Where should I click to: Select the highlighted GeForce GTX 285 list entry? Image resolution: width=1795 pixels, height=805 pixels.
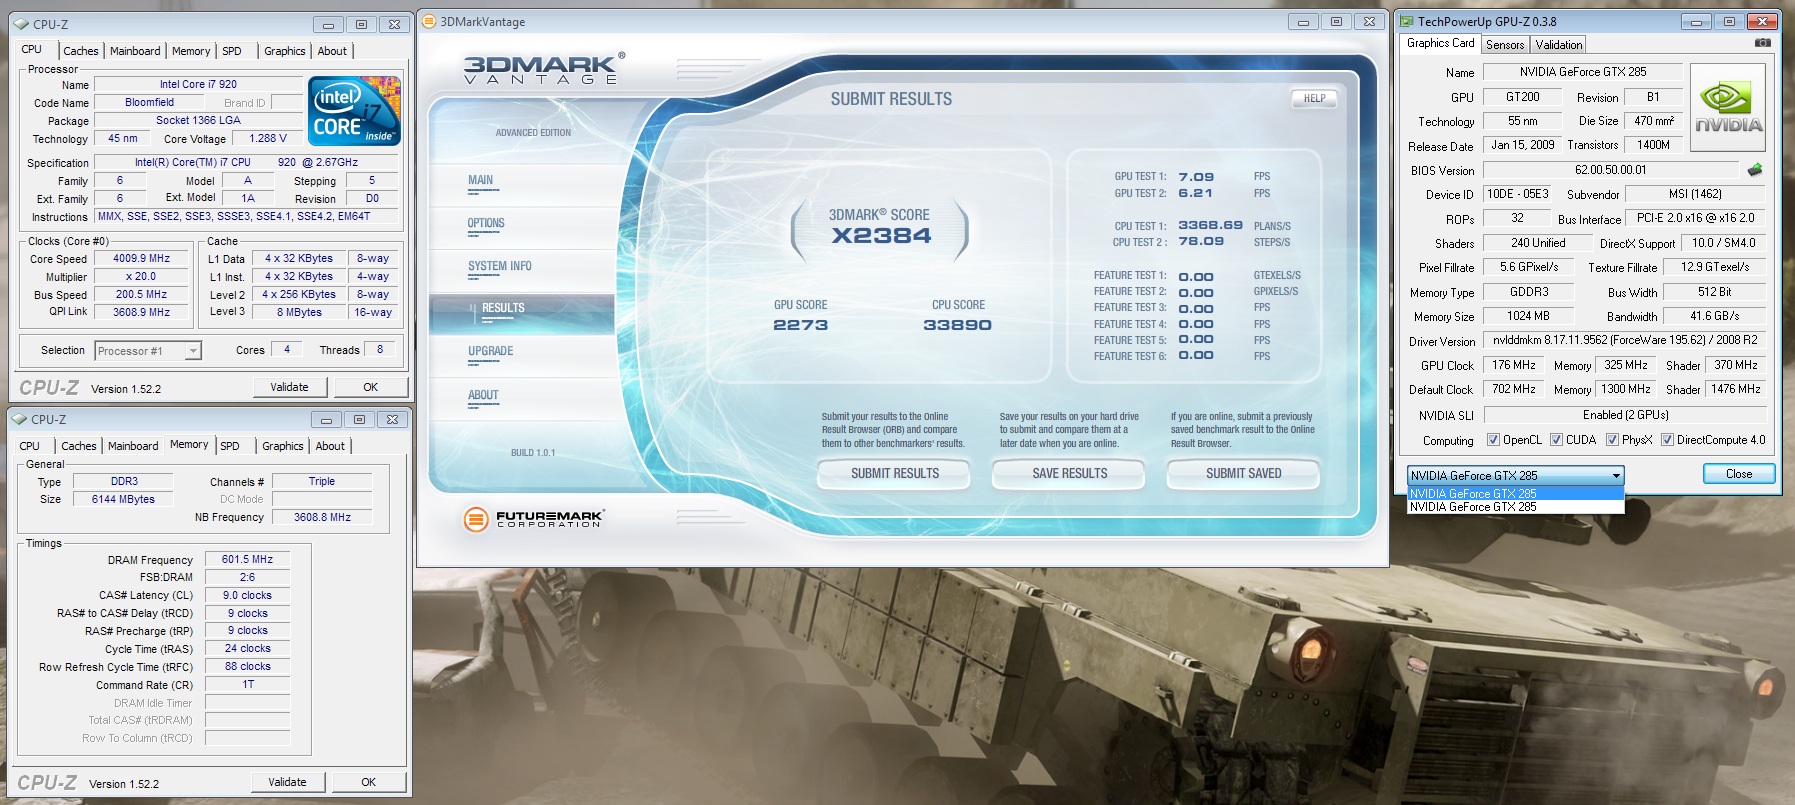1515,493
